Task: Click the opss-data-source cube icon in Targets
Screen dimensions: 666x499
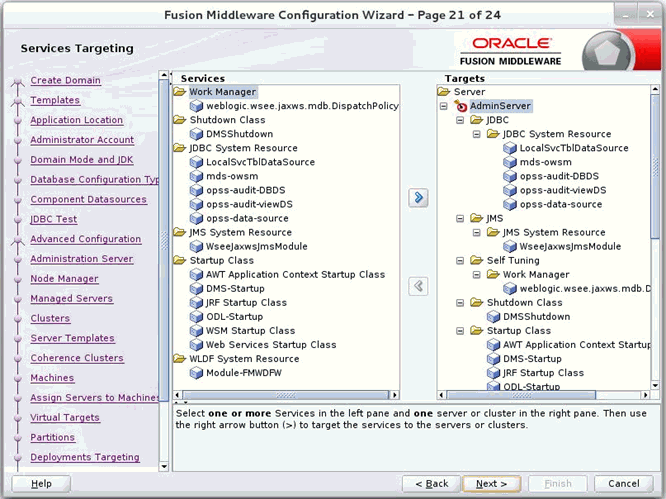Action: [x=510, y=204]
